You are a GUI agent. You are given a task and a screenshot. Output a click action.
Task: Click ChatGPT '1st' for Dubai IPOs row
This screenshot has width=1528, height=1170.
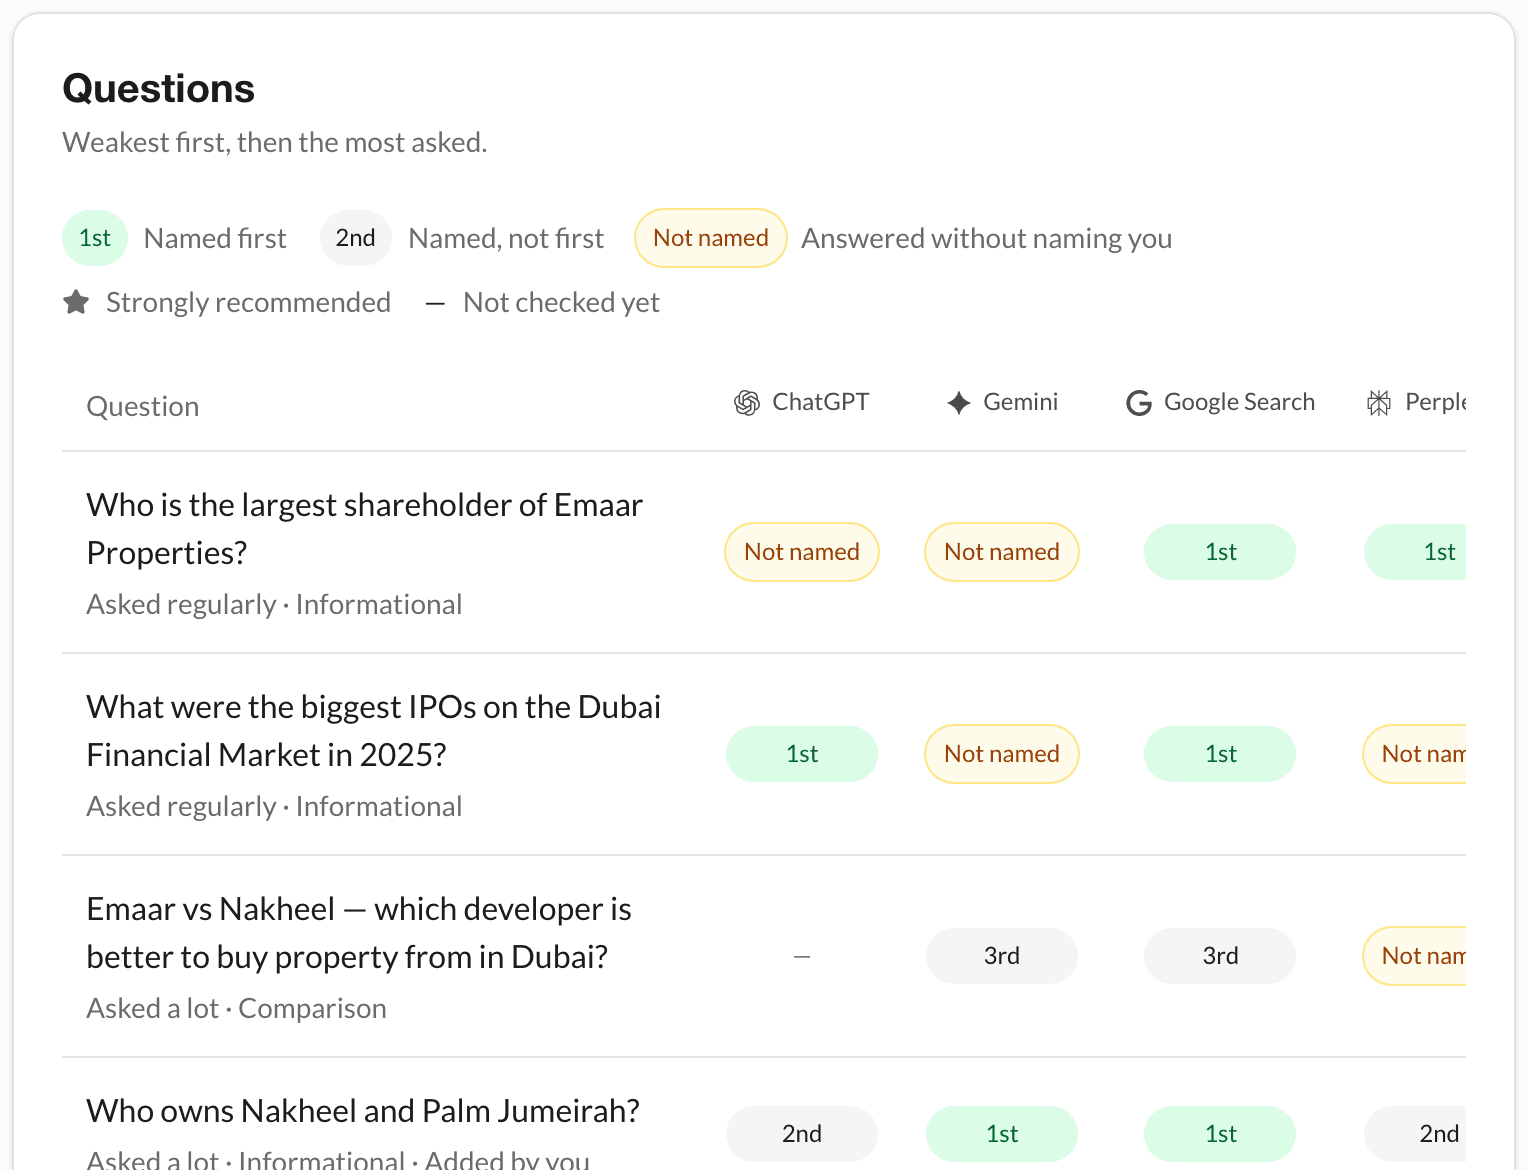tap(802, 754)
